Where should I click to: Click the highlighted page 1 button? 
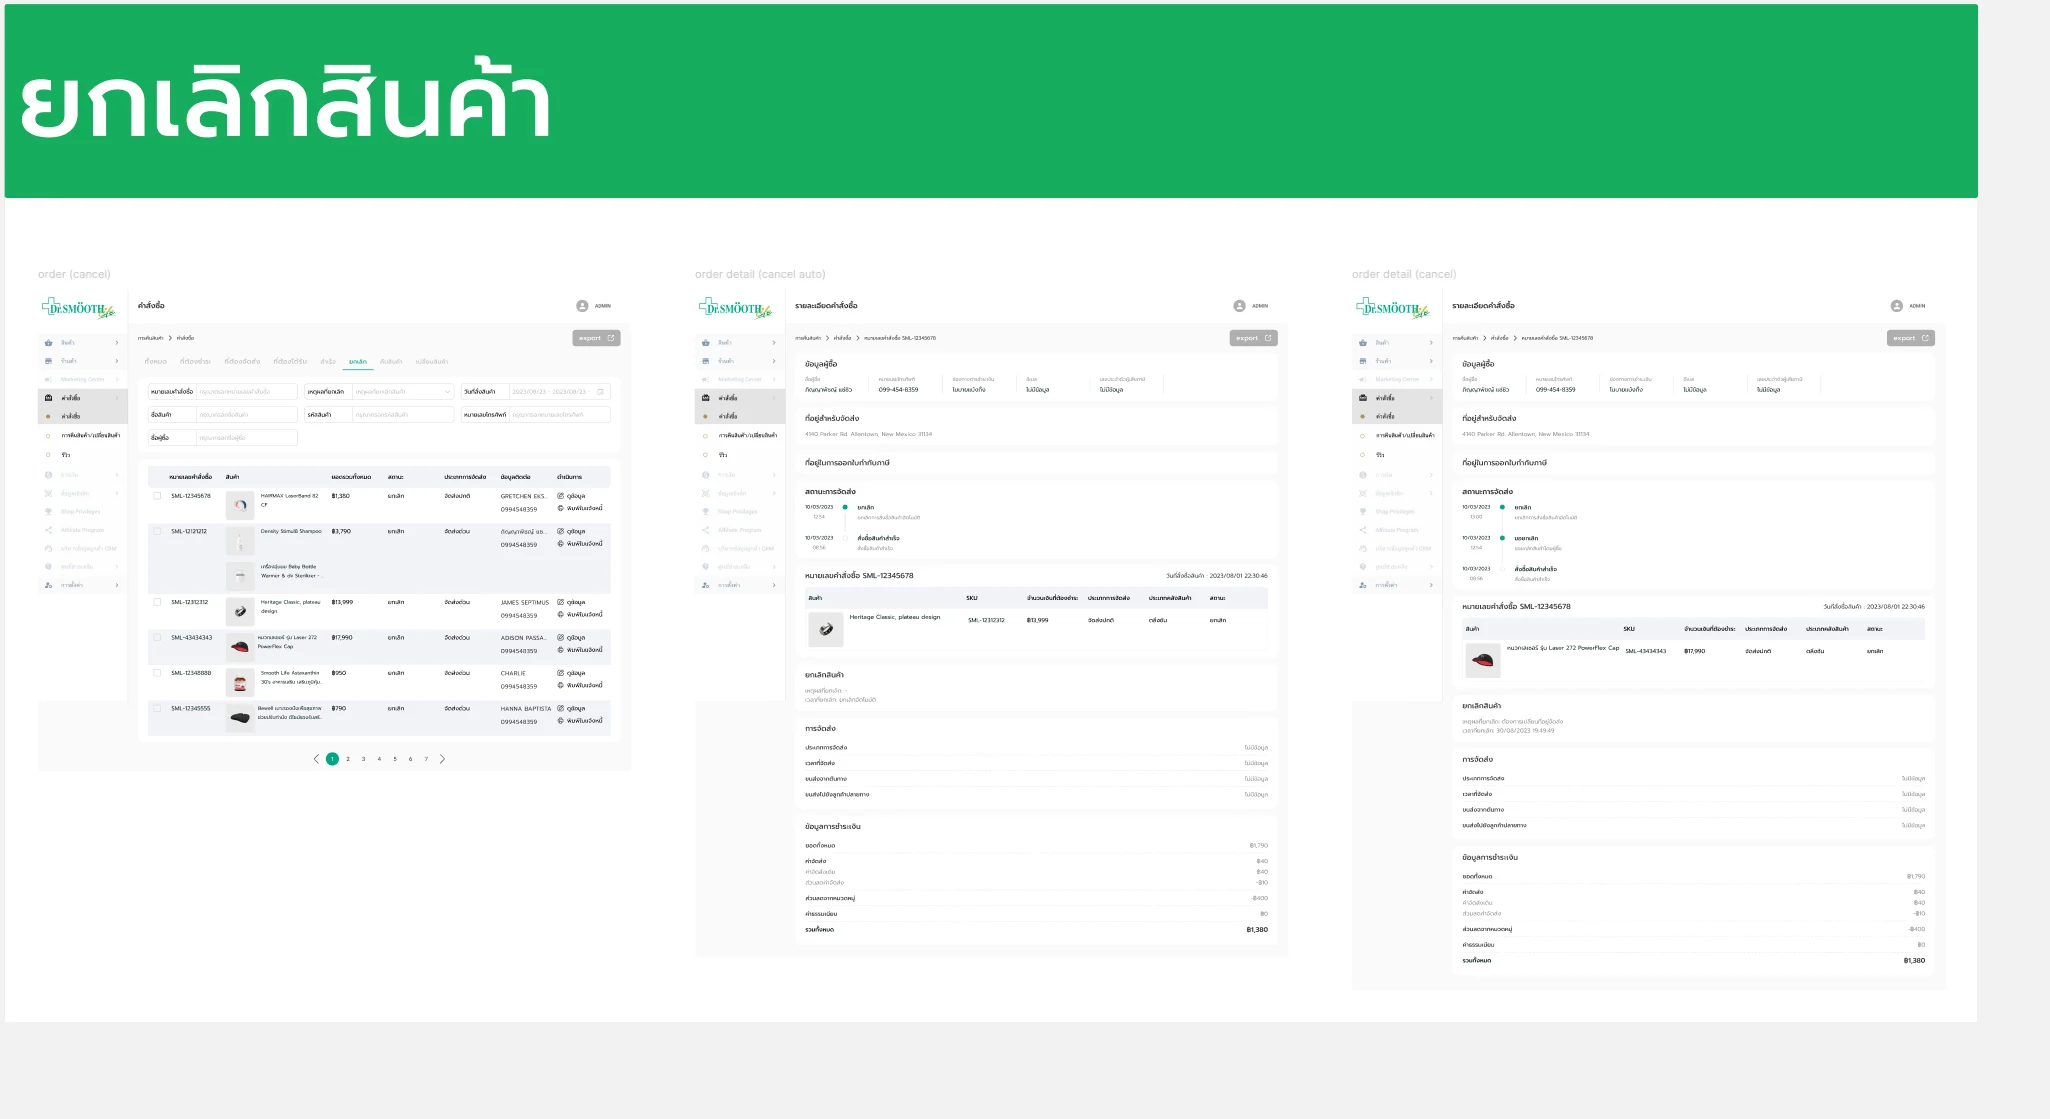[332, 759]
